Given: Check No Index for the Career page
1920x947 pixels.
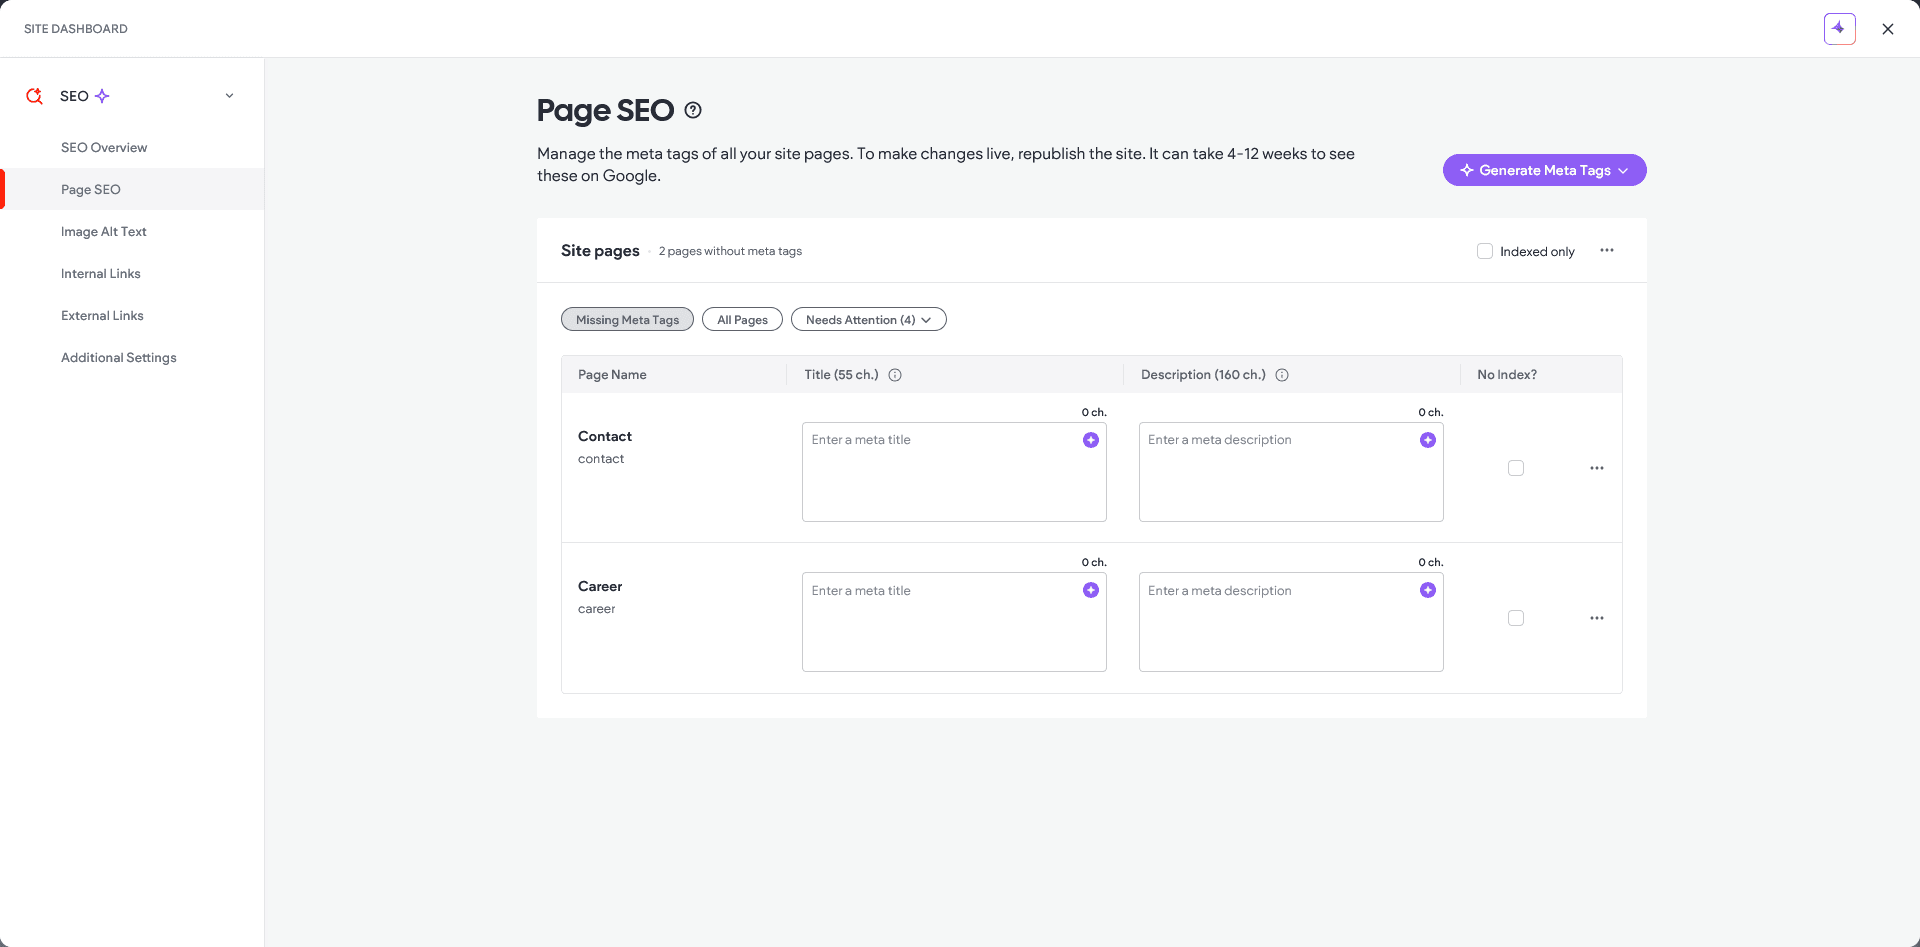Looking at the screenshot, I should [1516, 618].
